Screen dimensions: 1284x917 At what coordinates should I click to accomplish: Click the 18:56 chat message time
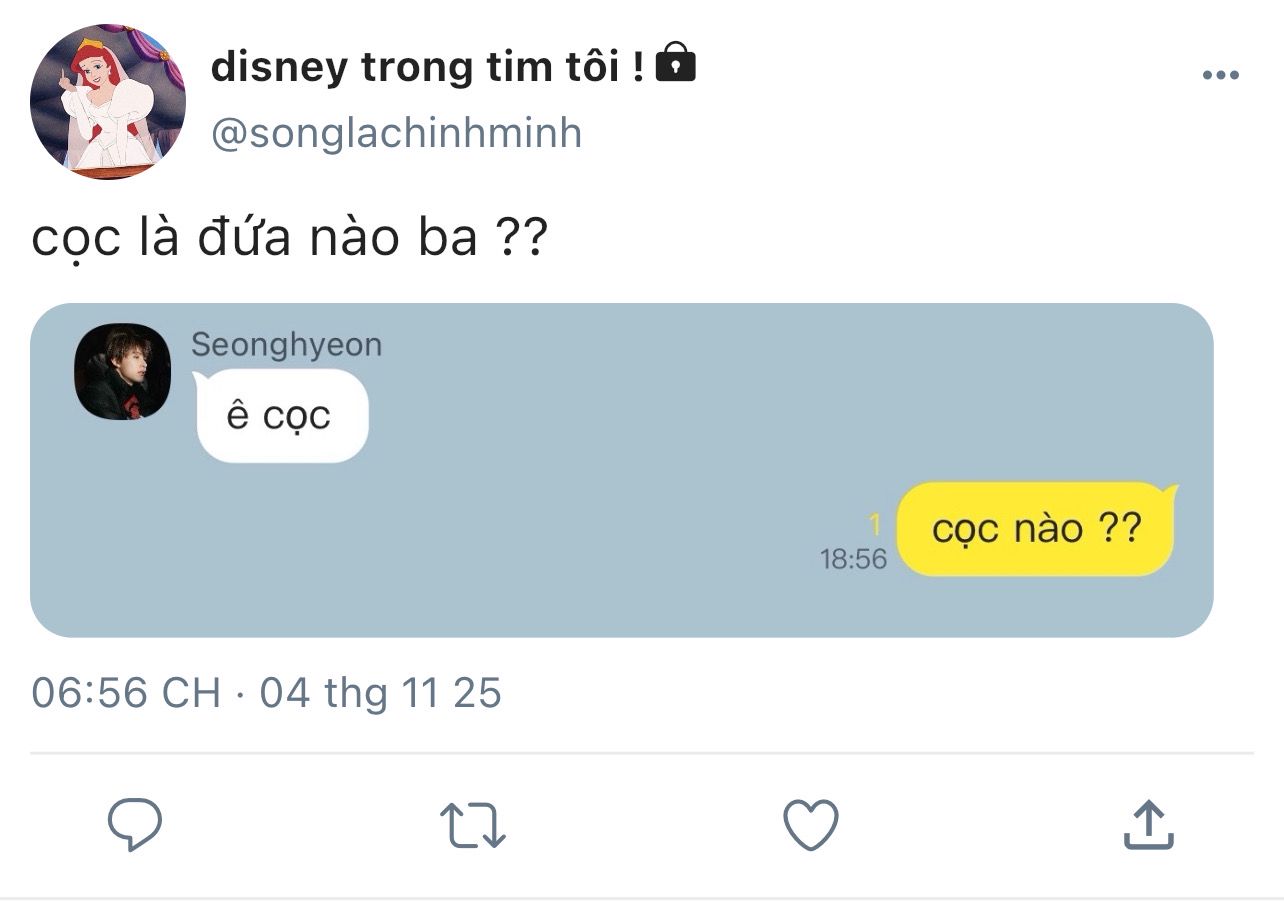[x=853, y=559]
